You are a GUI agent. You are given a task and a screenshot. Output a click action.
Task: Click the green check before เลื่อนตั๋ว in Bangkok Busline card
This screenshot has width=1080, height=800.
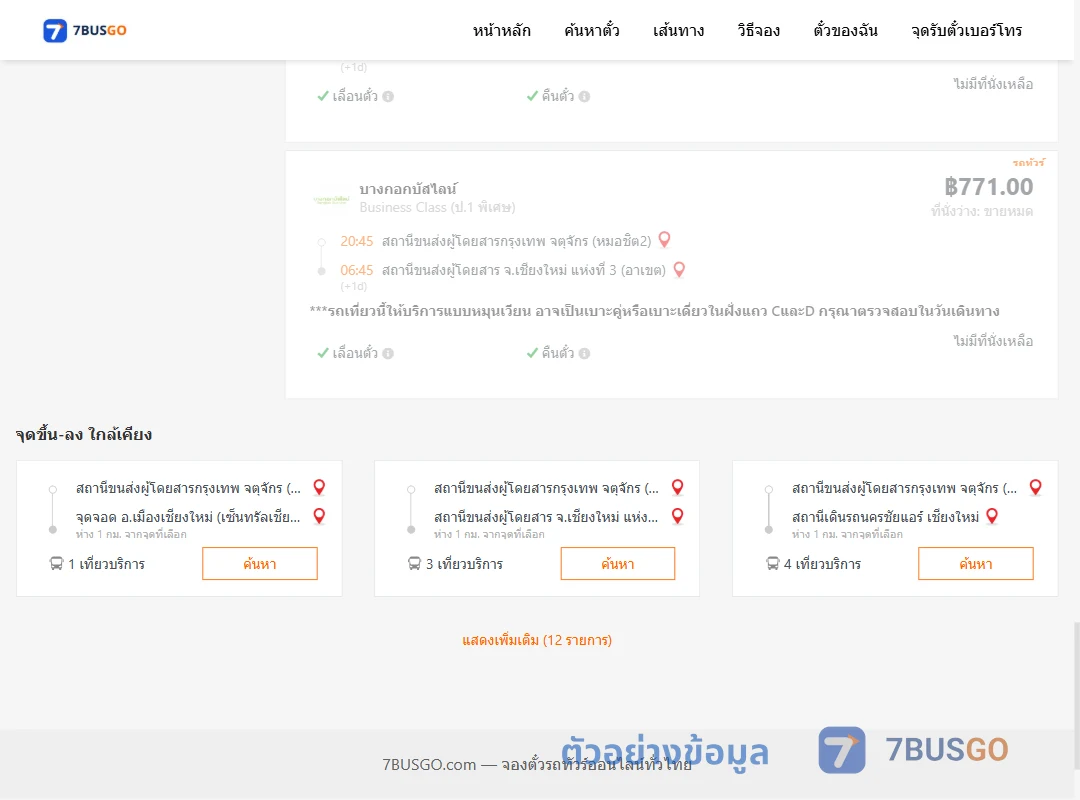pyautogui.click(x=323, y=353)
